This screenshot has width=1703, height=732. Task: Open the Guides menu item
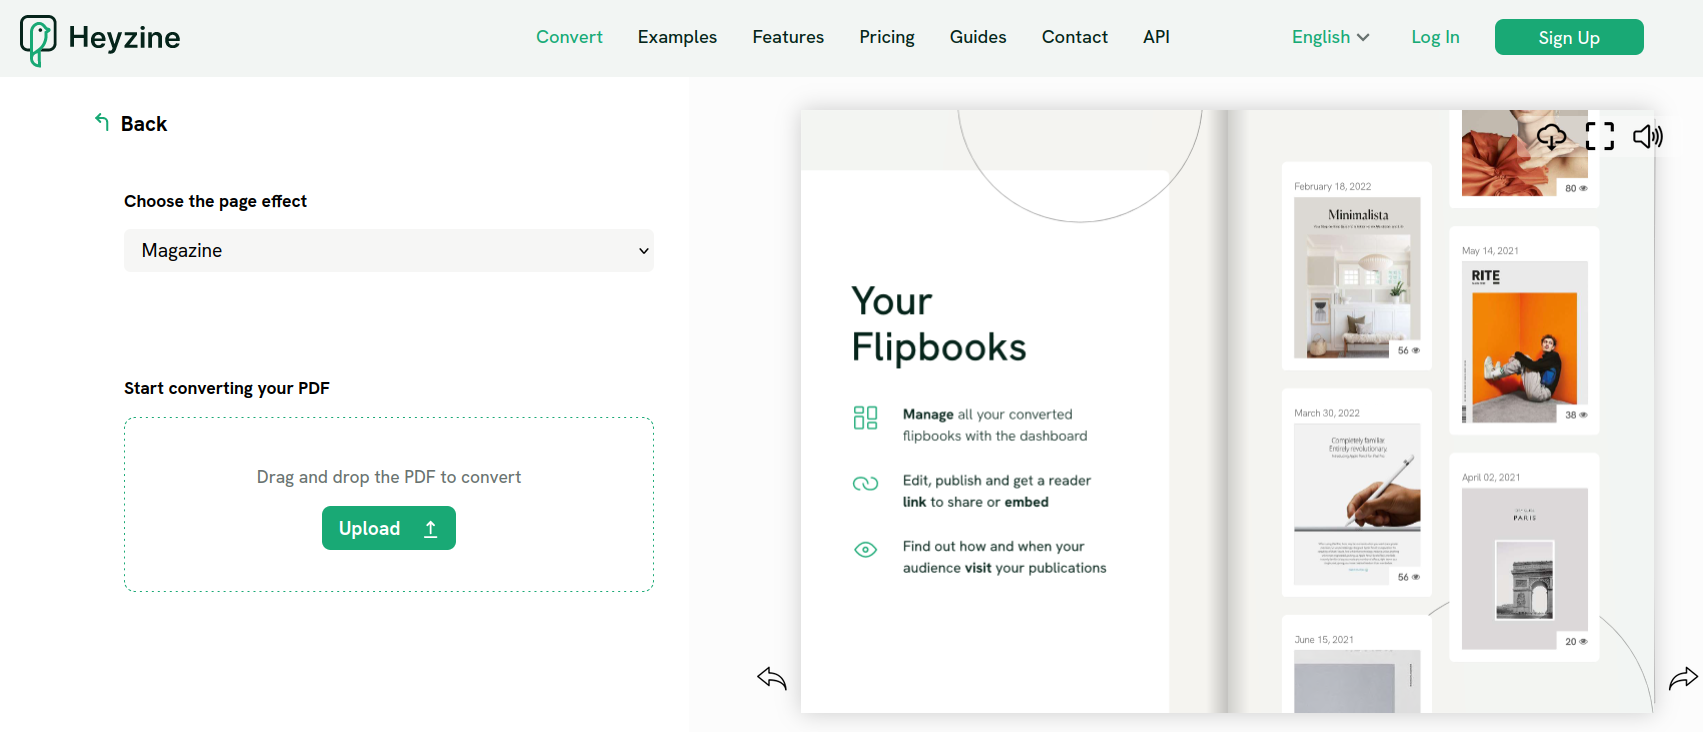pyautogui.click(x=978, y=37)
